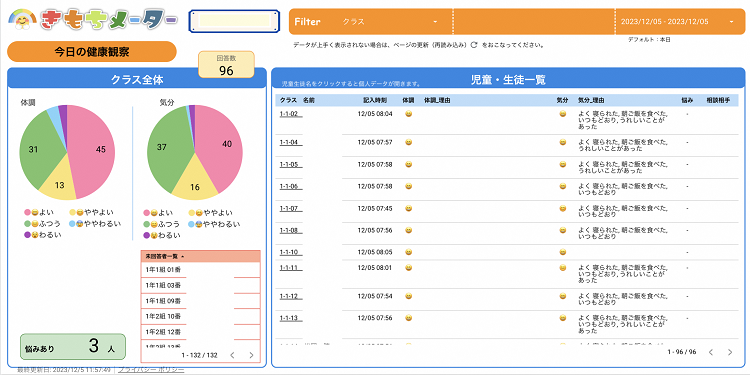Open student 1-1-13 link
The image size is (750, 375).
(290, 318)
